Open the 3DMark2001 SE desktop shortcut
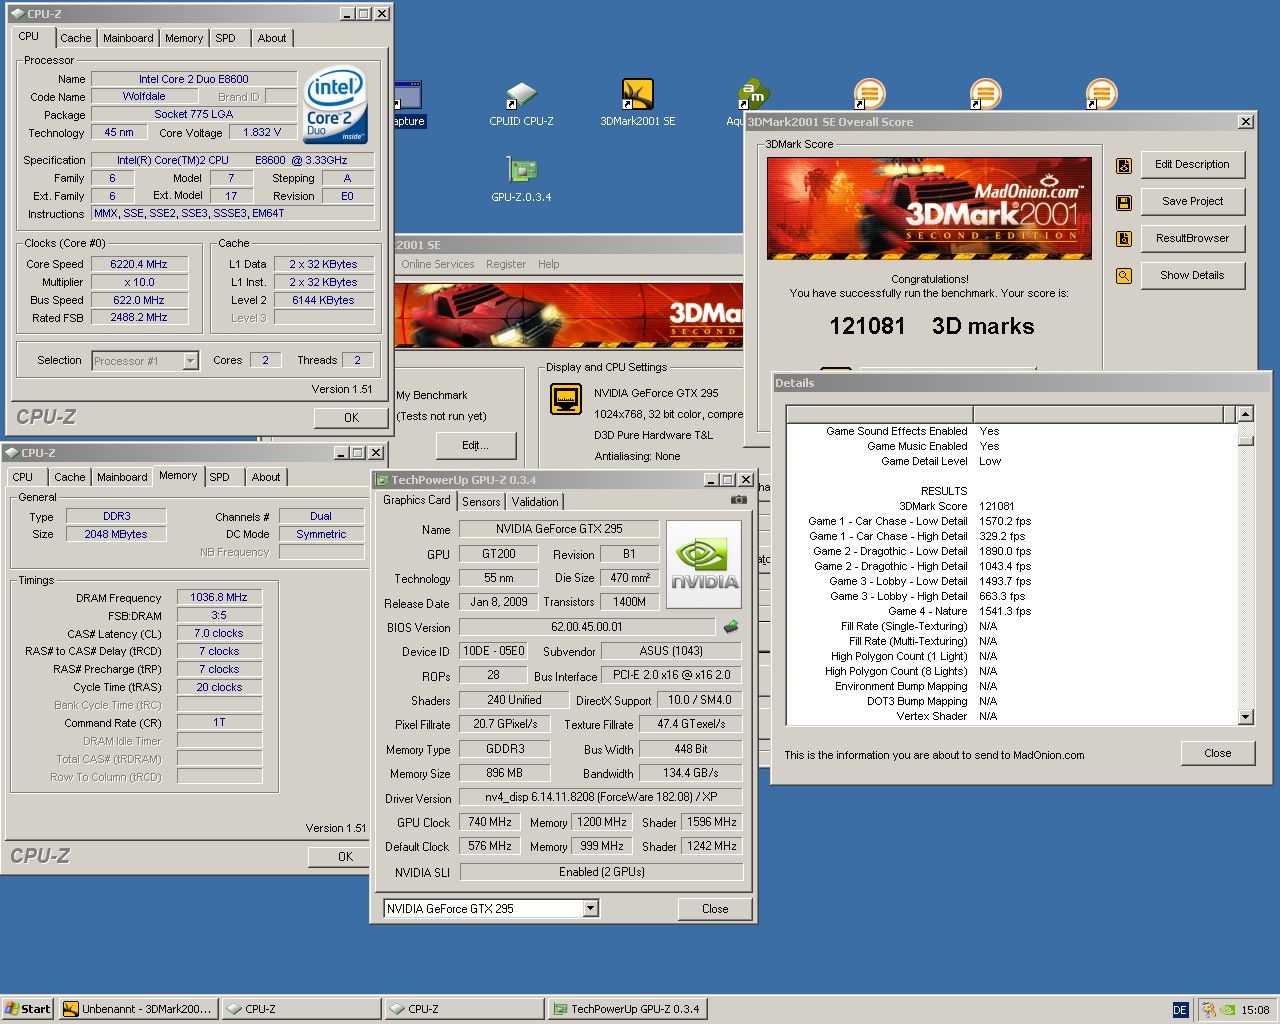The height and width of the screenshot is (1024, 1280). click(637, 104)
